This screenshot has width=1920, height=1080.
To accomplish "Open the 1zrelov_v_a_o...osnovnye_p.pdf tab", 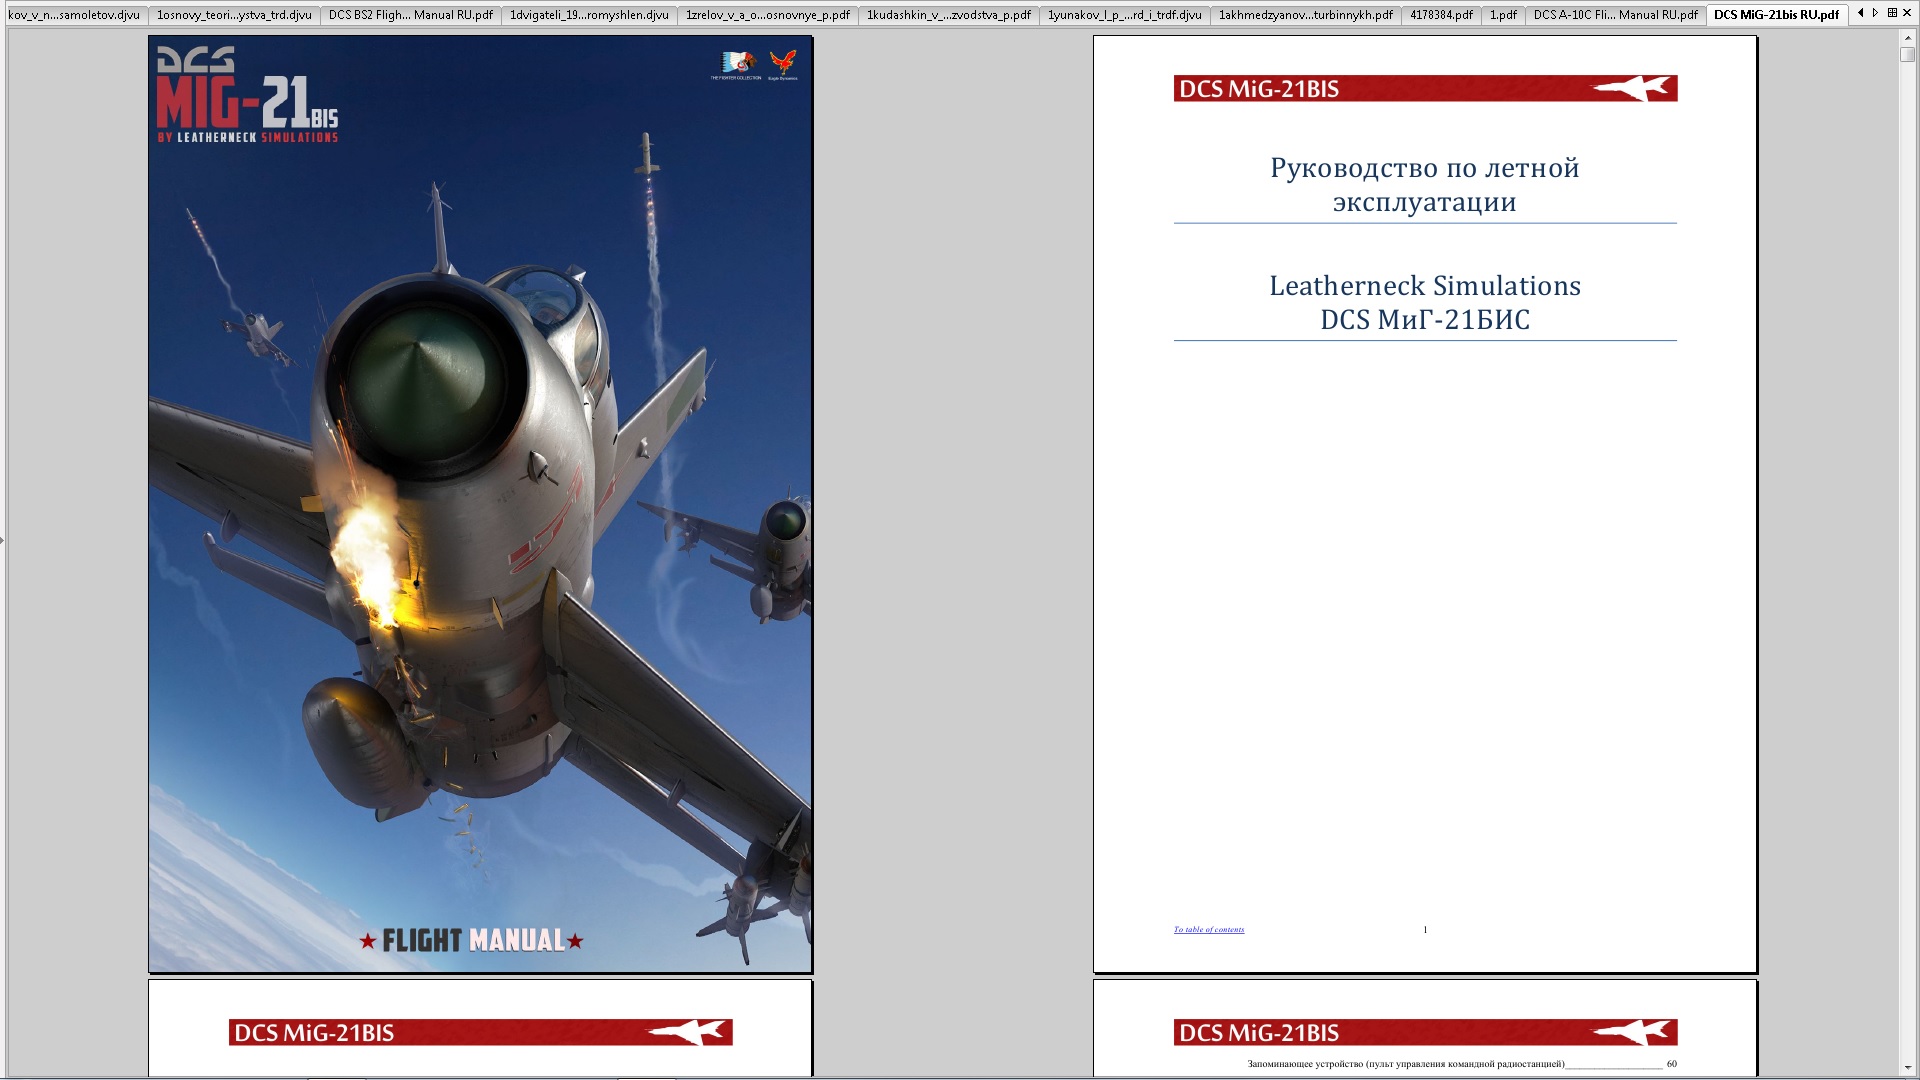I will [767, 15].
